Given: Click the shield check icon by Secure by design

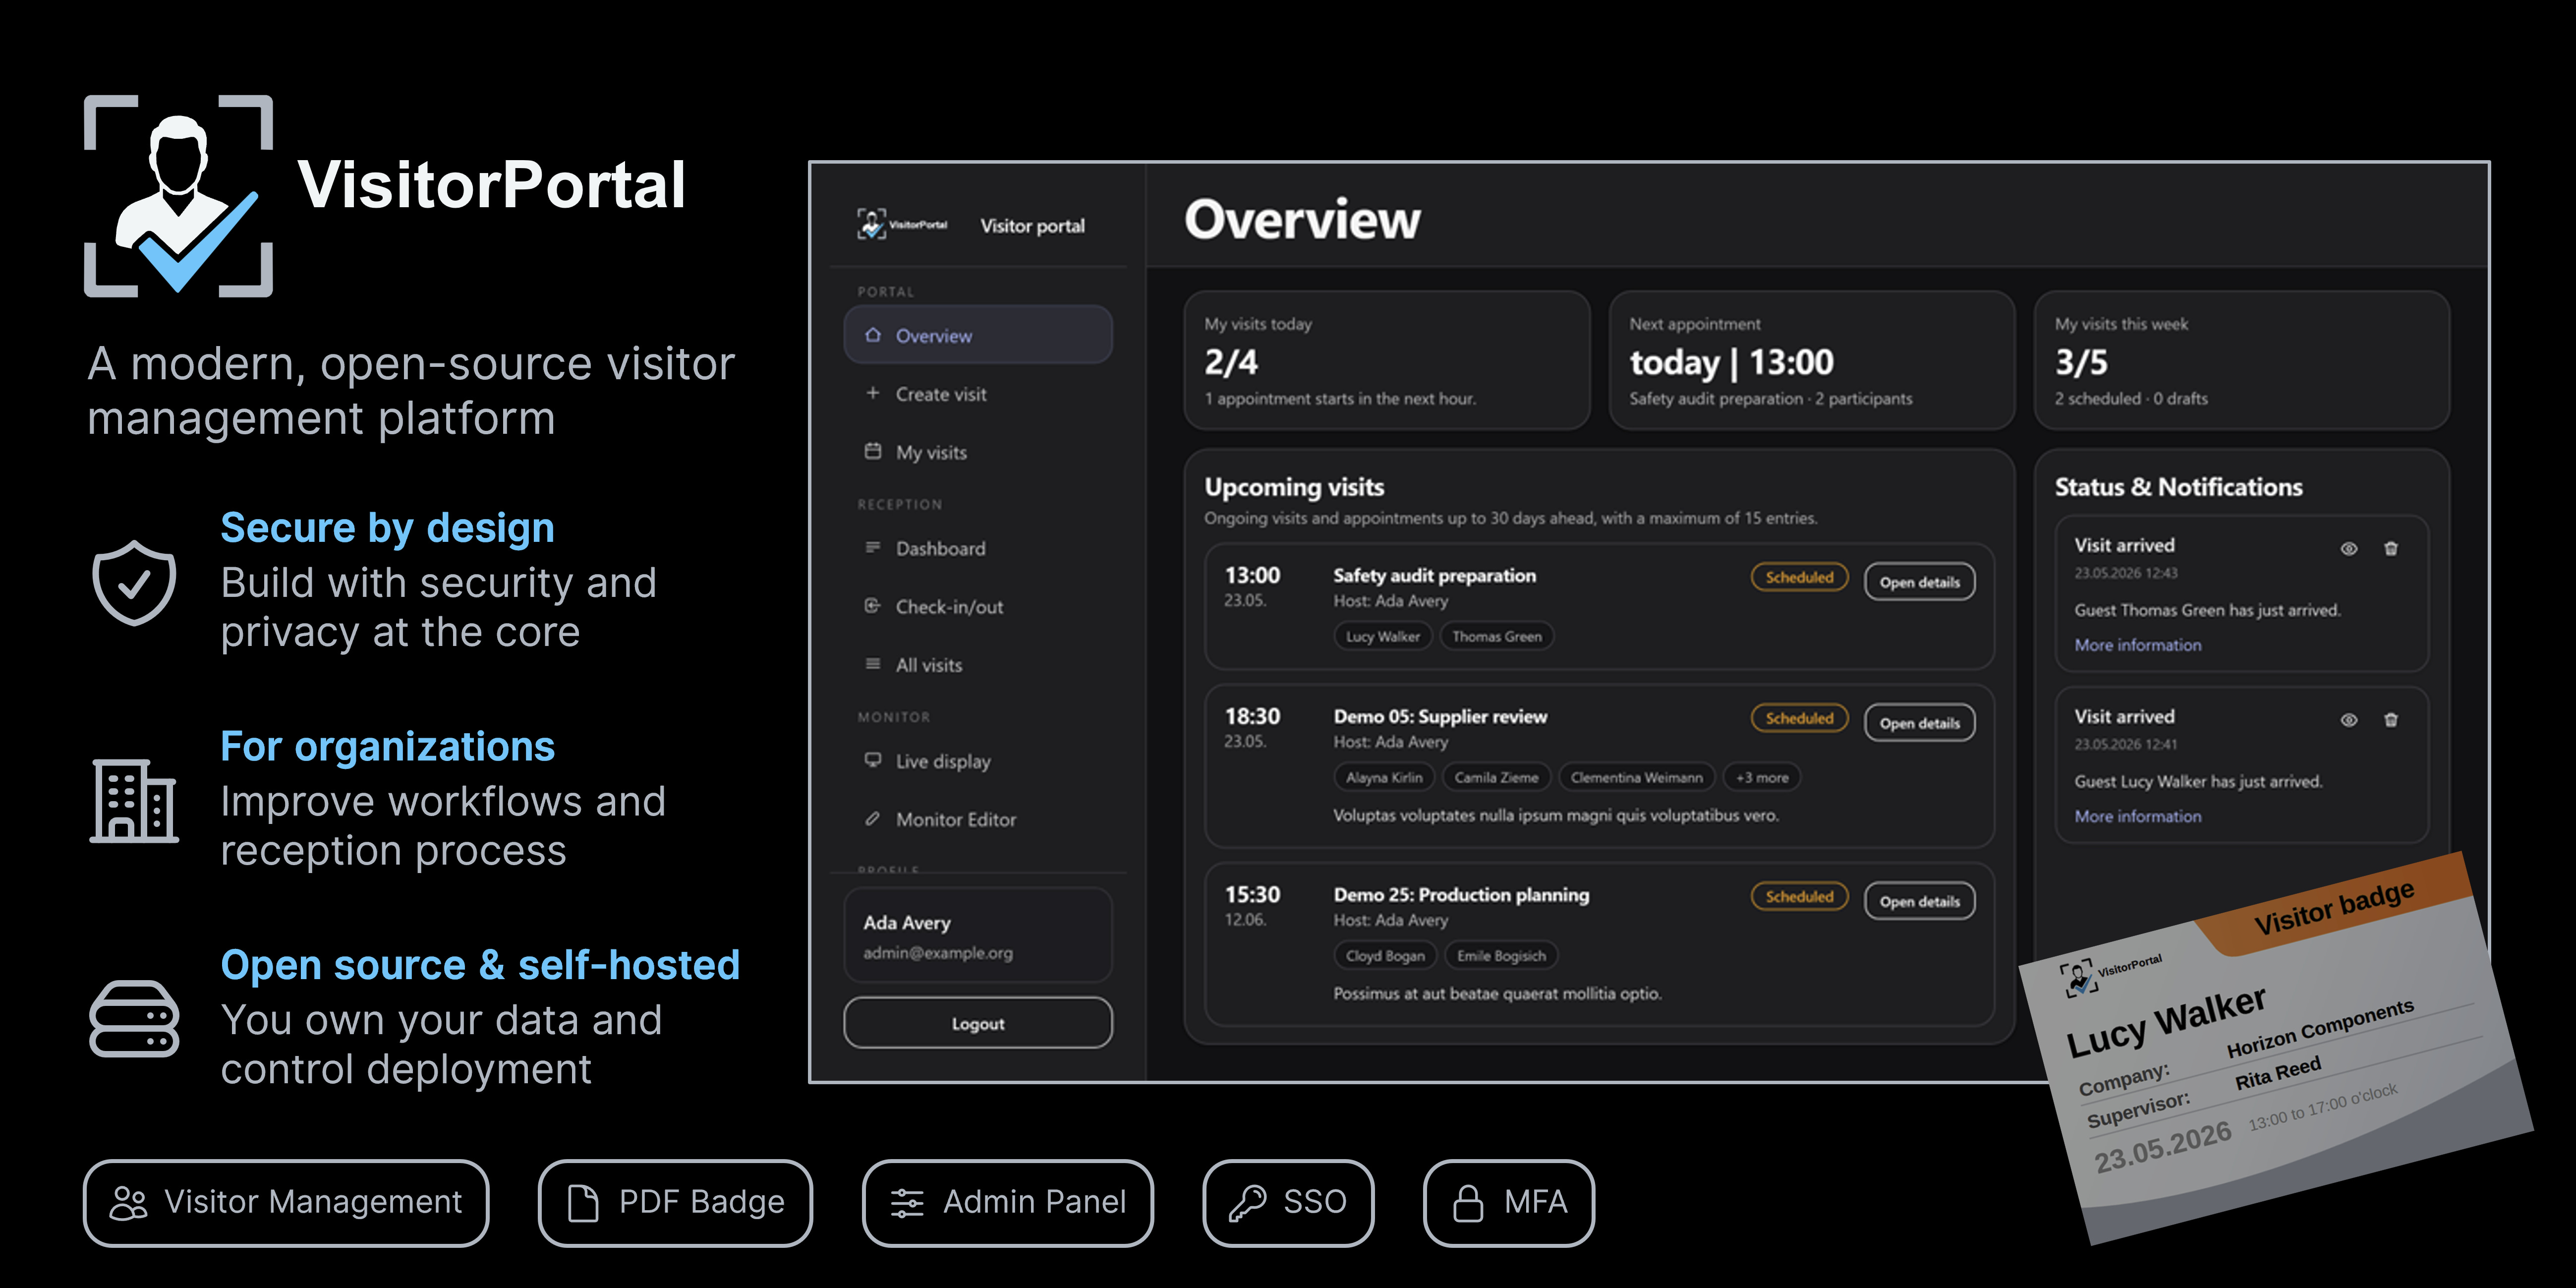Looking at the screenshot, I should click(134, 582).
